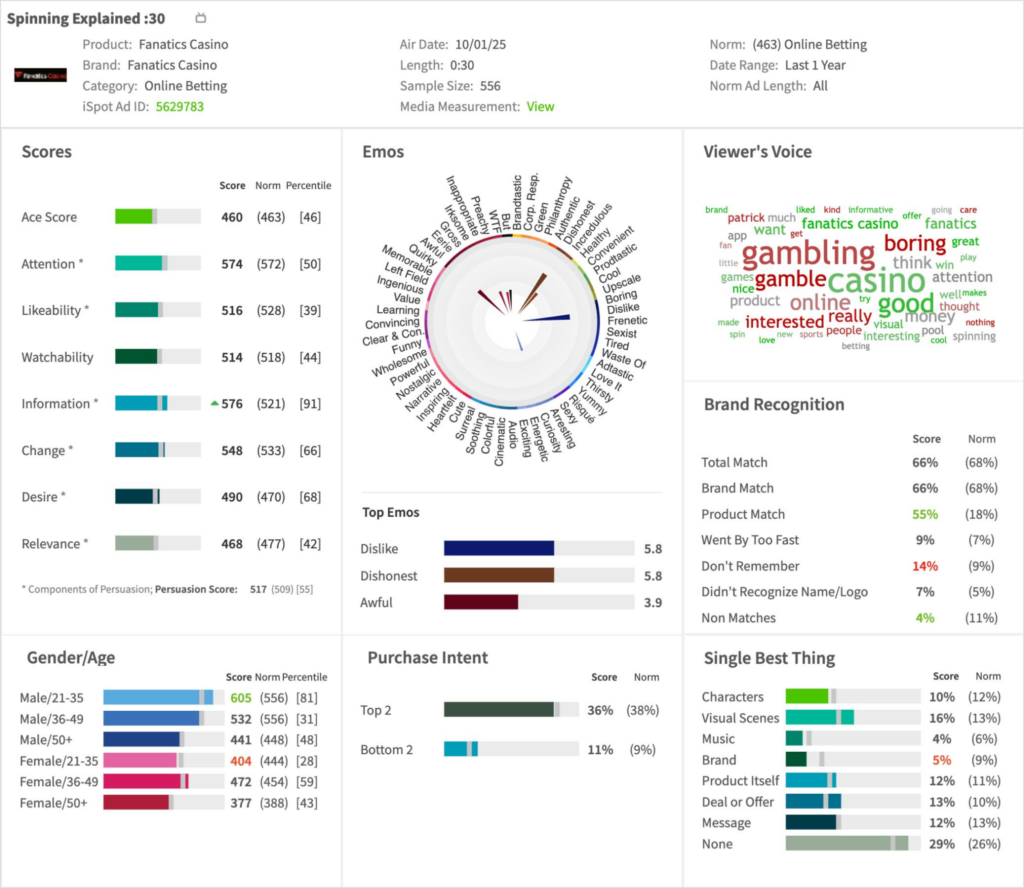Click the Dishonest brown bar in Top Emos
Image resolution: width=1024 pixels, height=888 pixels.
click(x=498, y=576)
